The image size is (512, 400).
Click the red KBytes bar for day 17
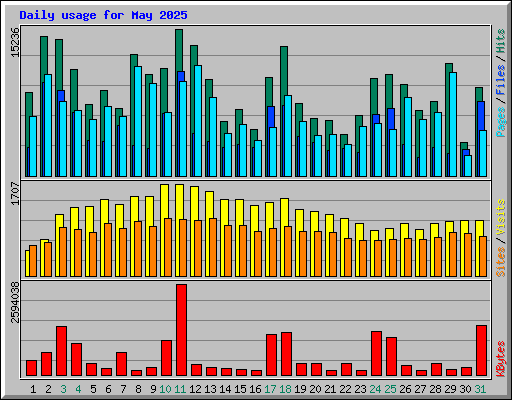point(272,355)
